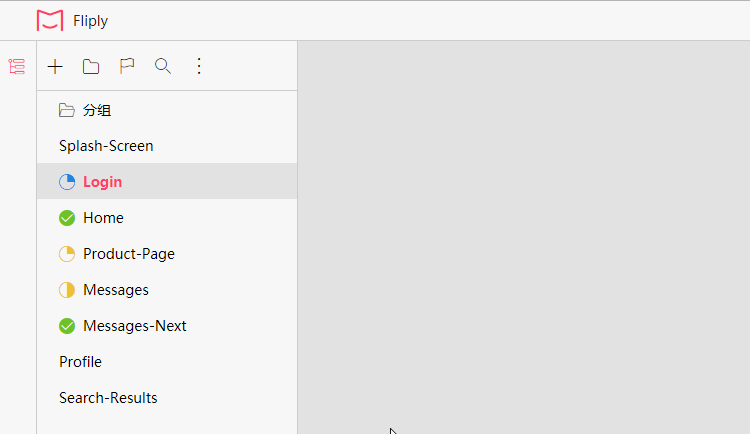Viewport: 750px width, 434px height.
Task: Create a new folder group
Action: (x=91, y=66)
